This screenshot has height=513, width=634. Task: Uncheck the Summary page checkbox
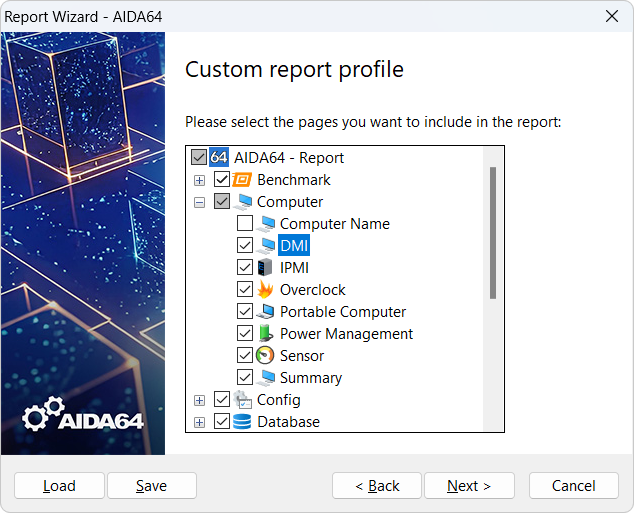point(245,378)
